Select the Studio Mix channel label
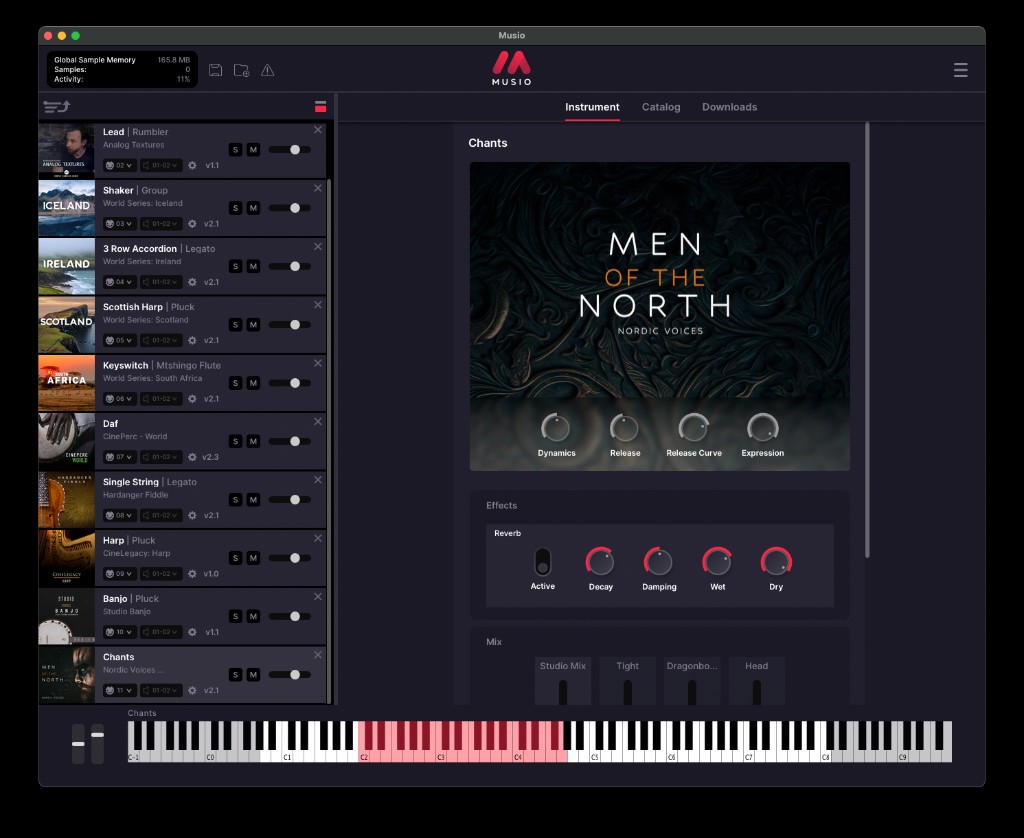 (563, 666)
